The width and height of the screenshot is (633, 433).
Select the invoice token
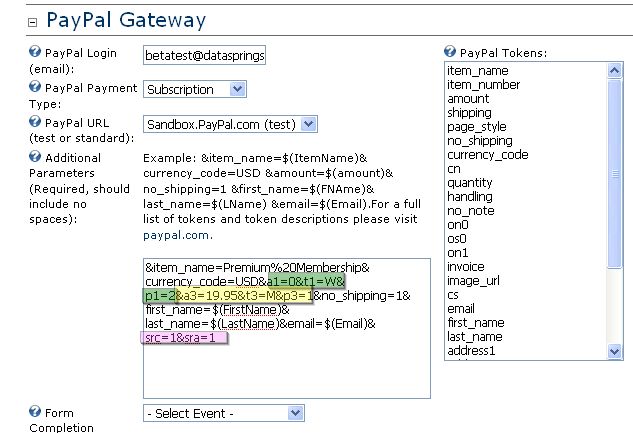tap(465, 267)
